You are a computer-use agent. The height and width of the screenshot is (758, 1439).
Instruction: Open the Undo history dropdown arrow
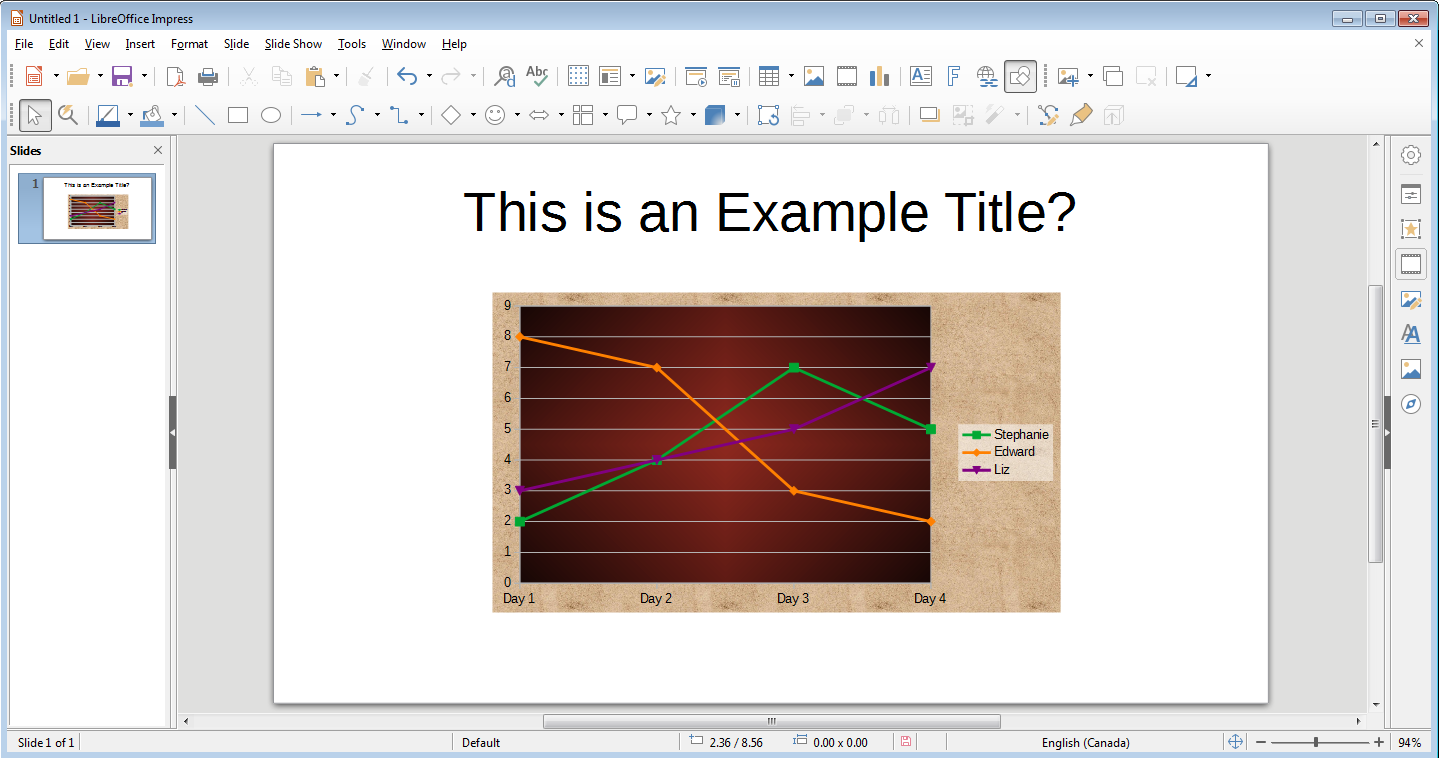tap(429, 76)
